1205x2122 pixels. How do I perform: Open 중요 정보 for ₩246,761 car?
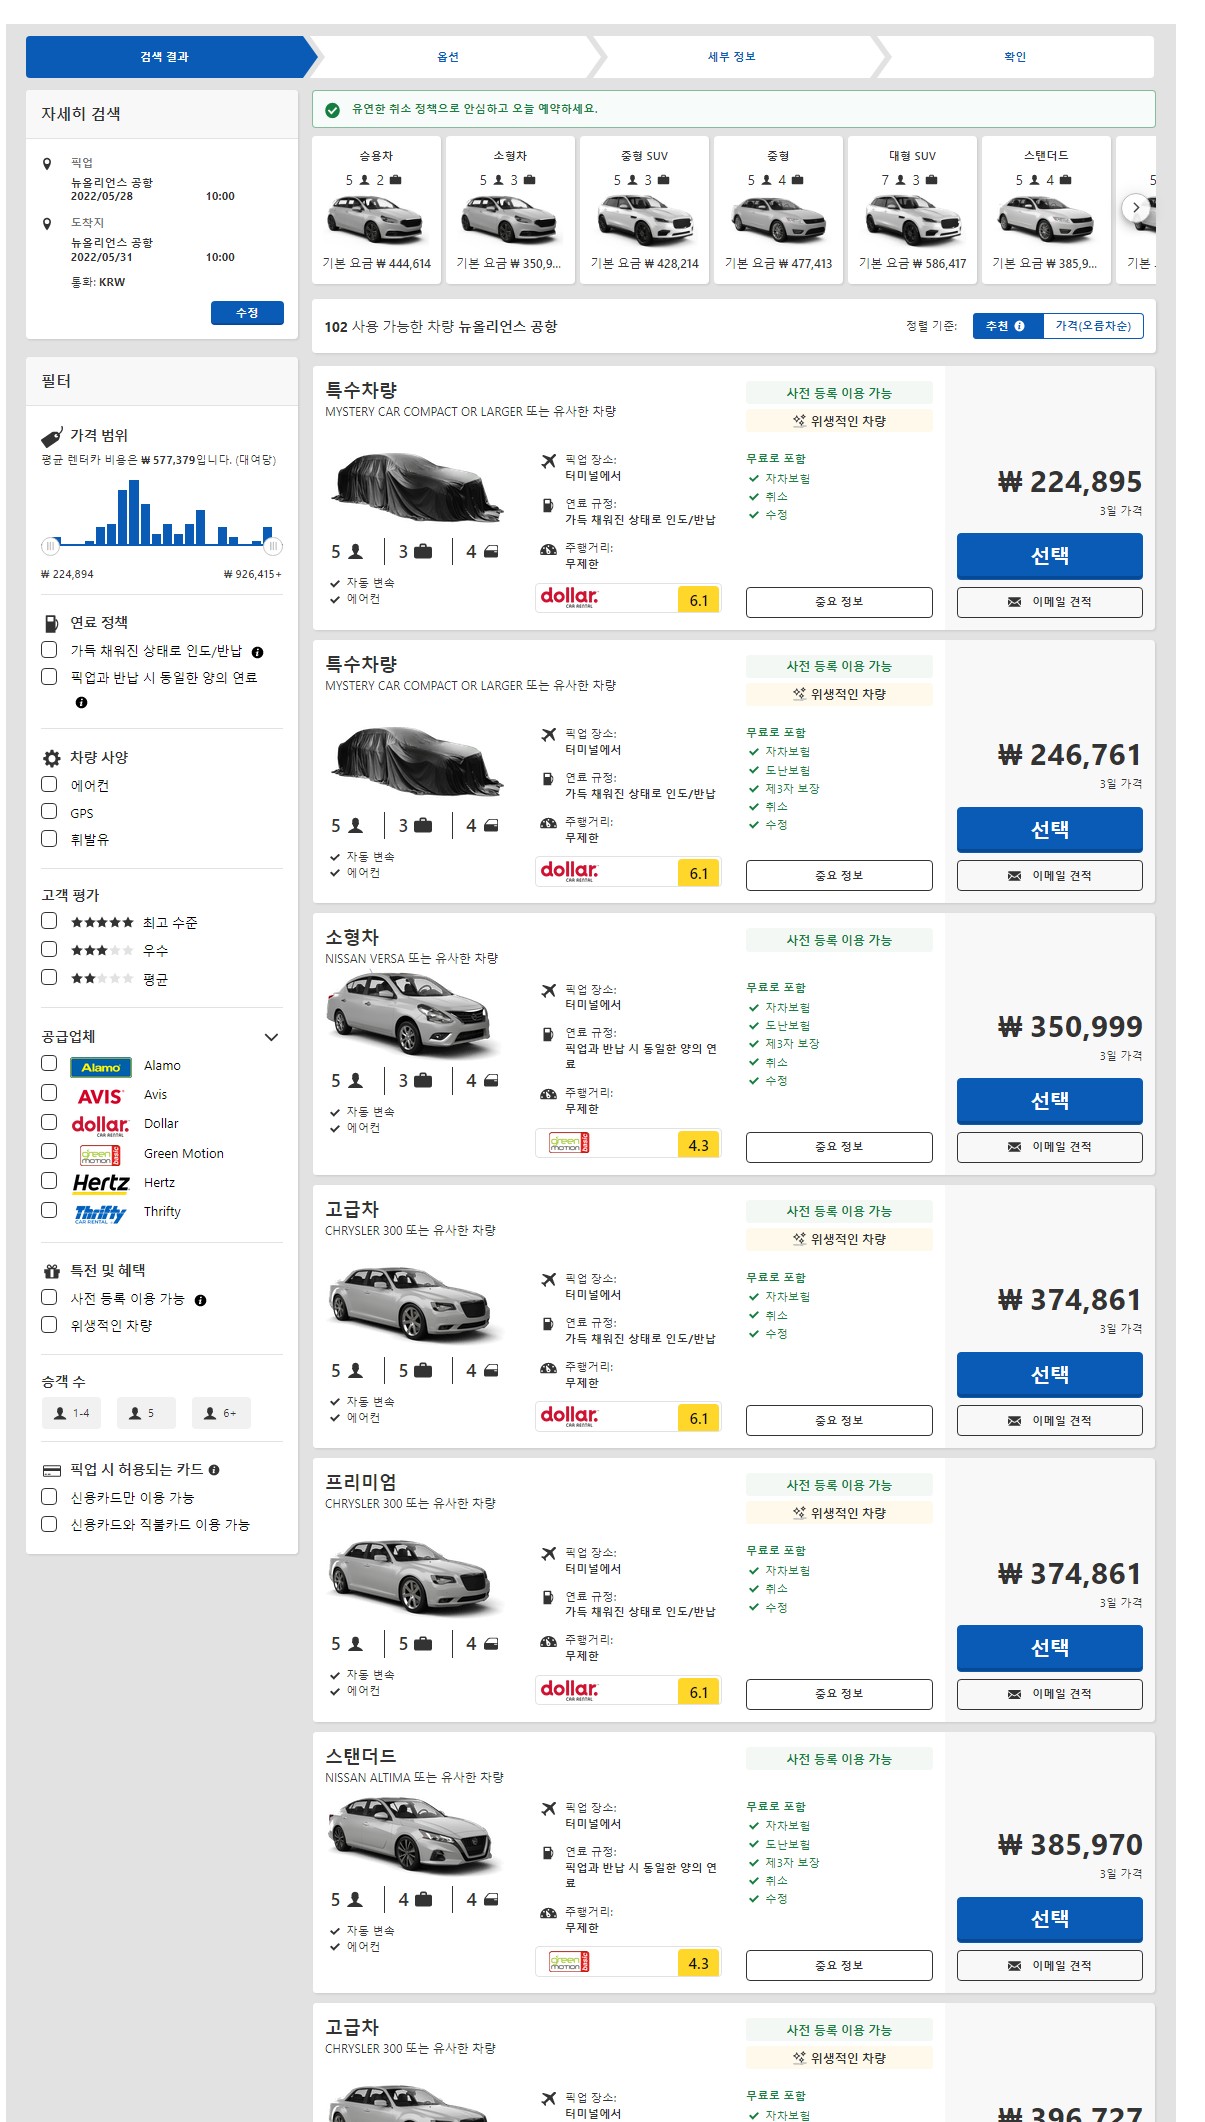click(839, 876)
